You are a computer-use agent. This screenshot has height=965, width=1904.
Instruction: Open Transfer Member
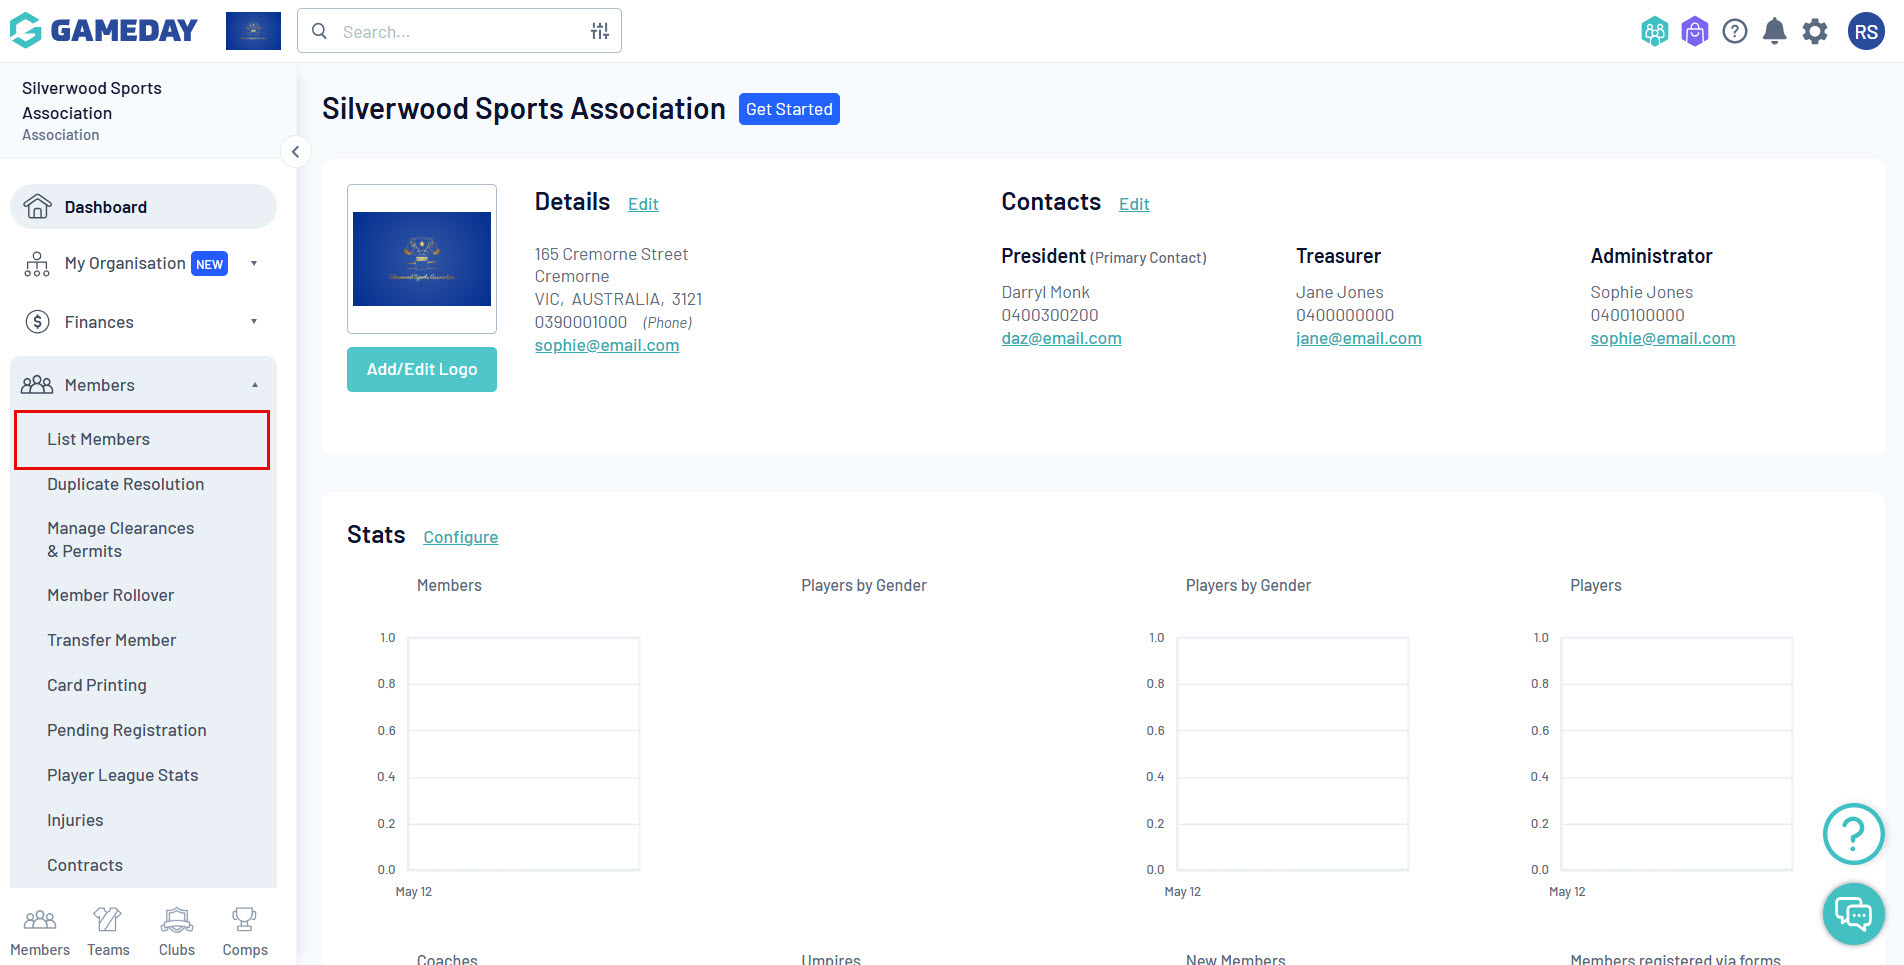(x=111, y=640)
